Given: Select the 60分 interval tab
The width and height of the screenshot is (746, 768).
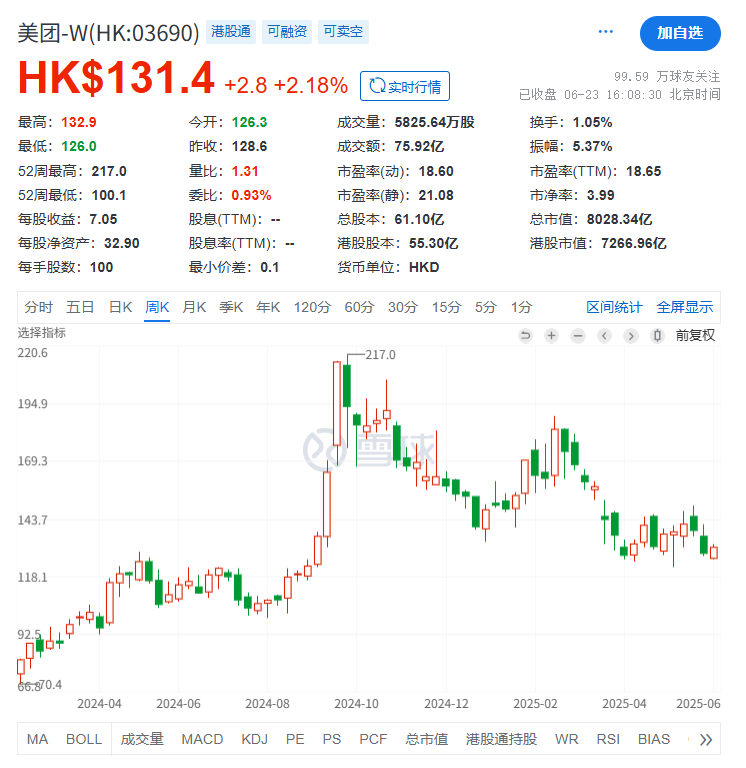Looking at the screenshot, I should click(x=360, y=308).
